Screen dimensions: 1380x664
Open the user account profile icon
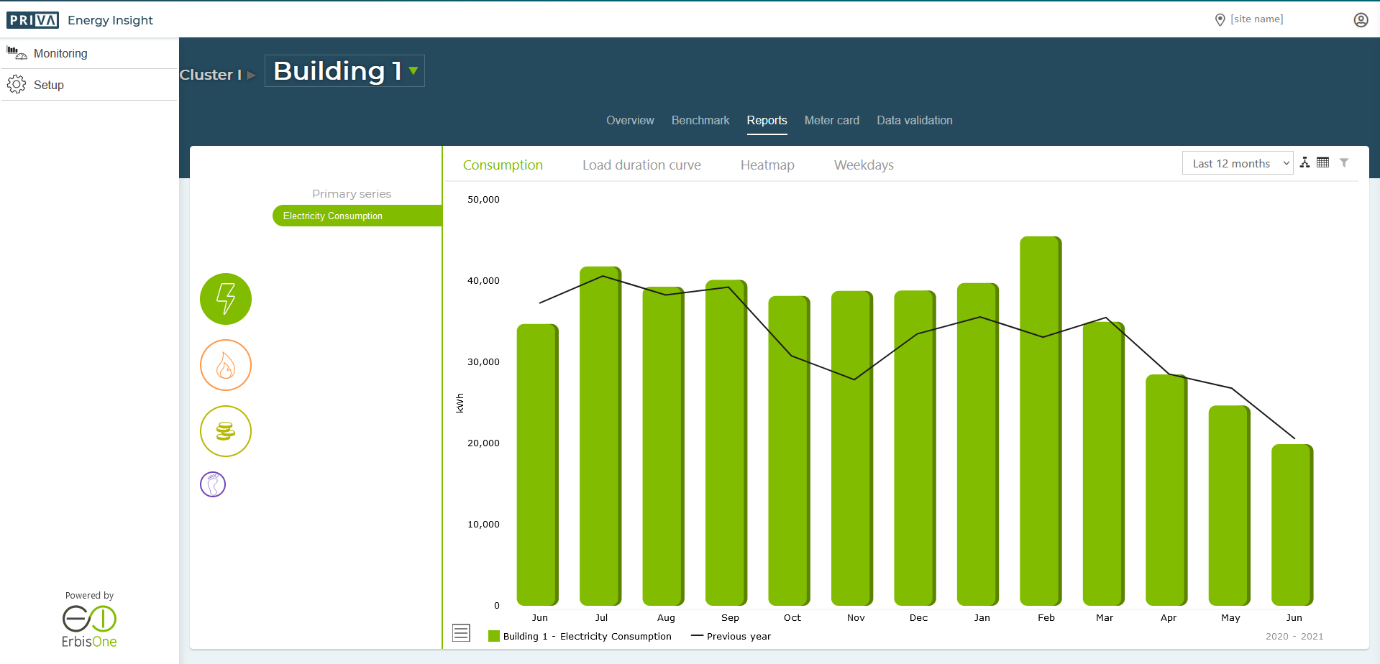pos(1360,20)
